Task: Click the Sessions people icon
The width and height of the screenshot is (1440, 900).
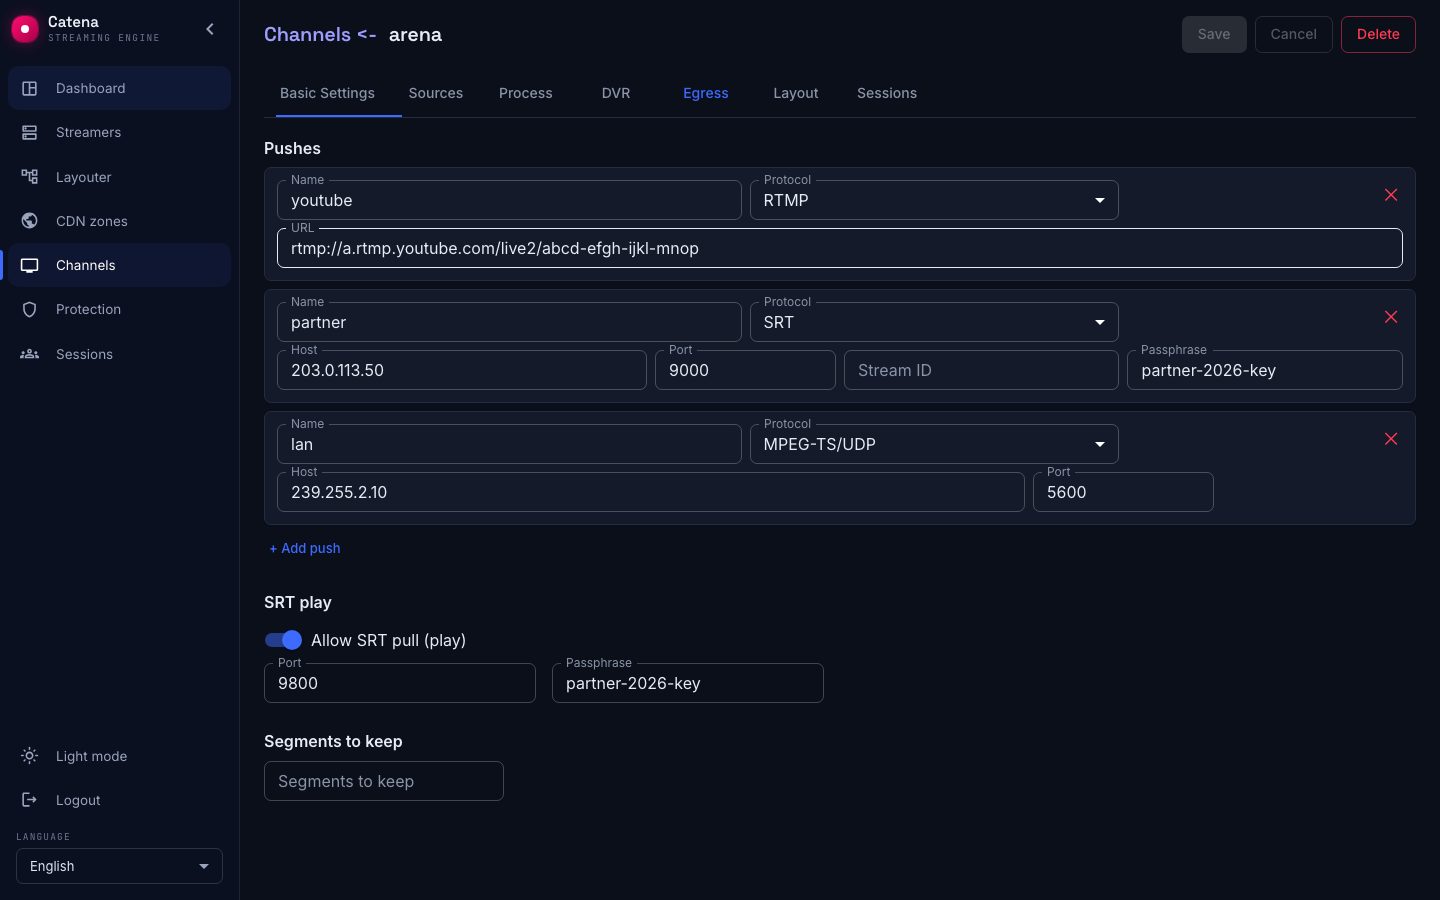Action: [30, 354]
